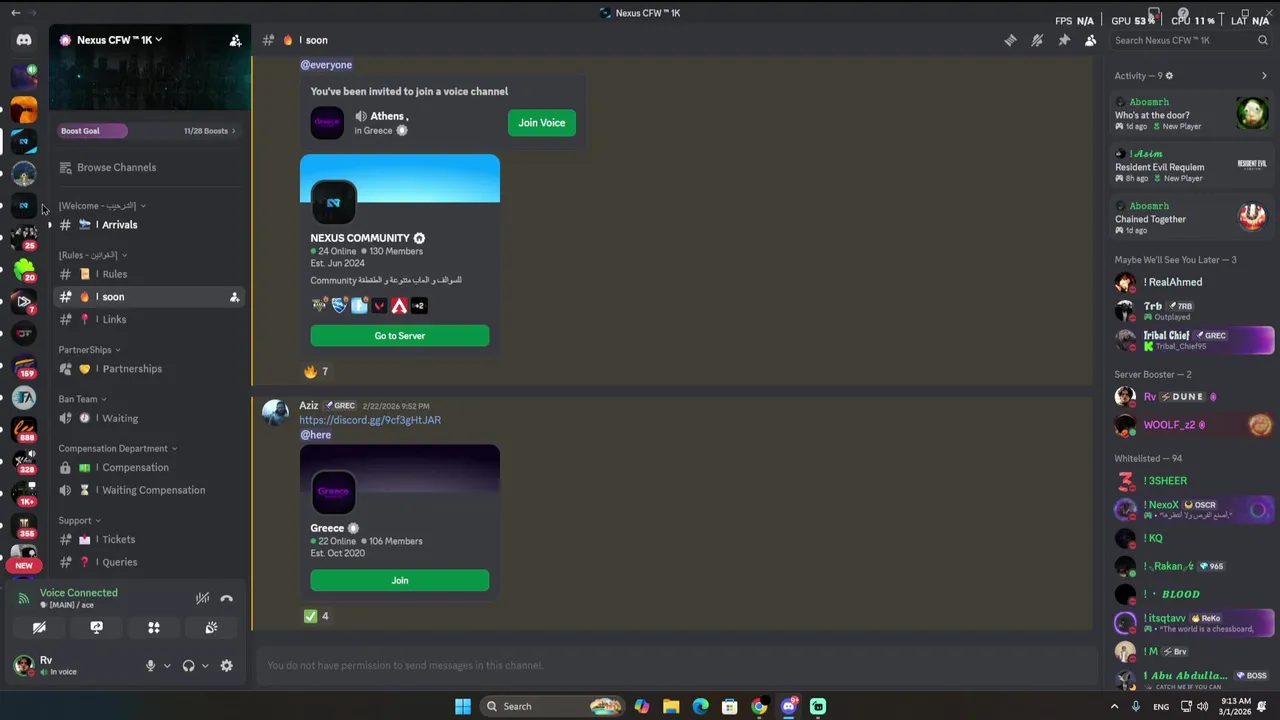The width and height of the screenshot is (1280, 720).
Task: Expand the Activity panel arrow
Action: coord(1264,76)
